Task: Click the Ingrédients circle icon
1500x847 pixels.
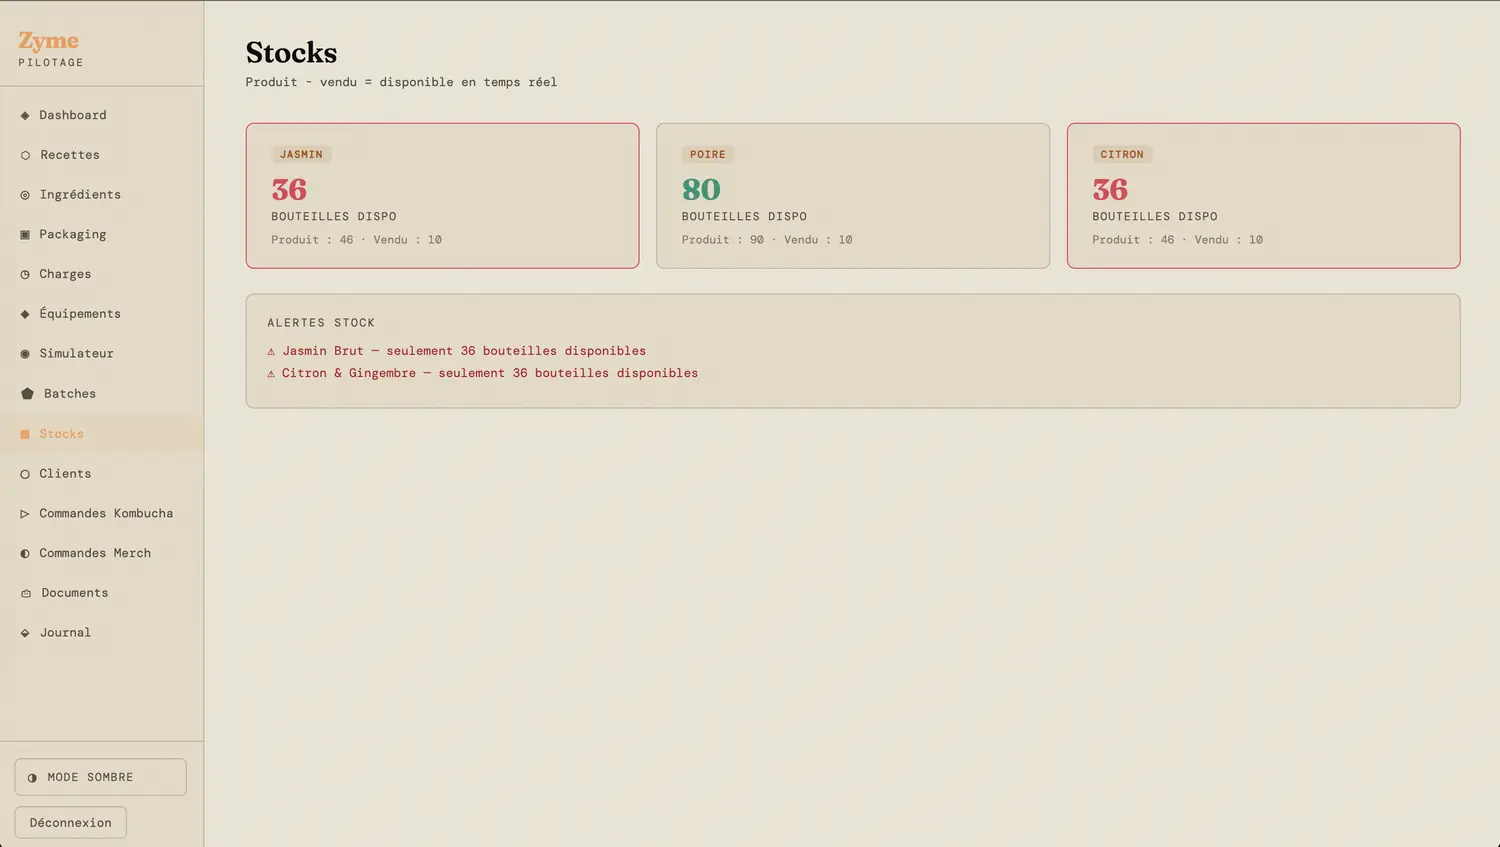Action: 25,195
